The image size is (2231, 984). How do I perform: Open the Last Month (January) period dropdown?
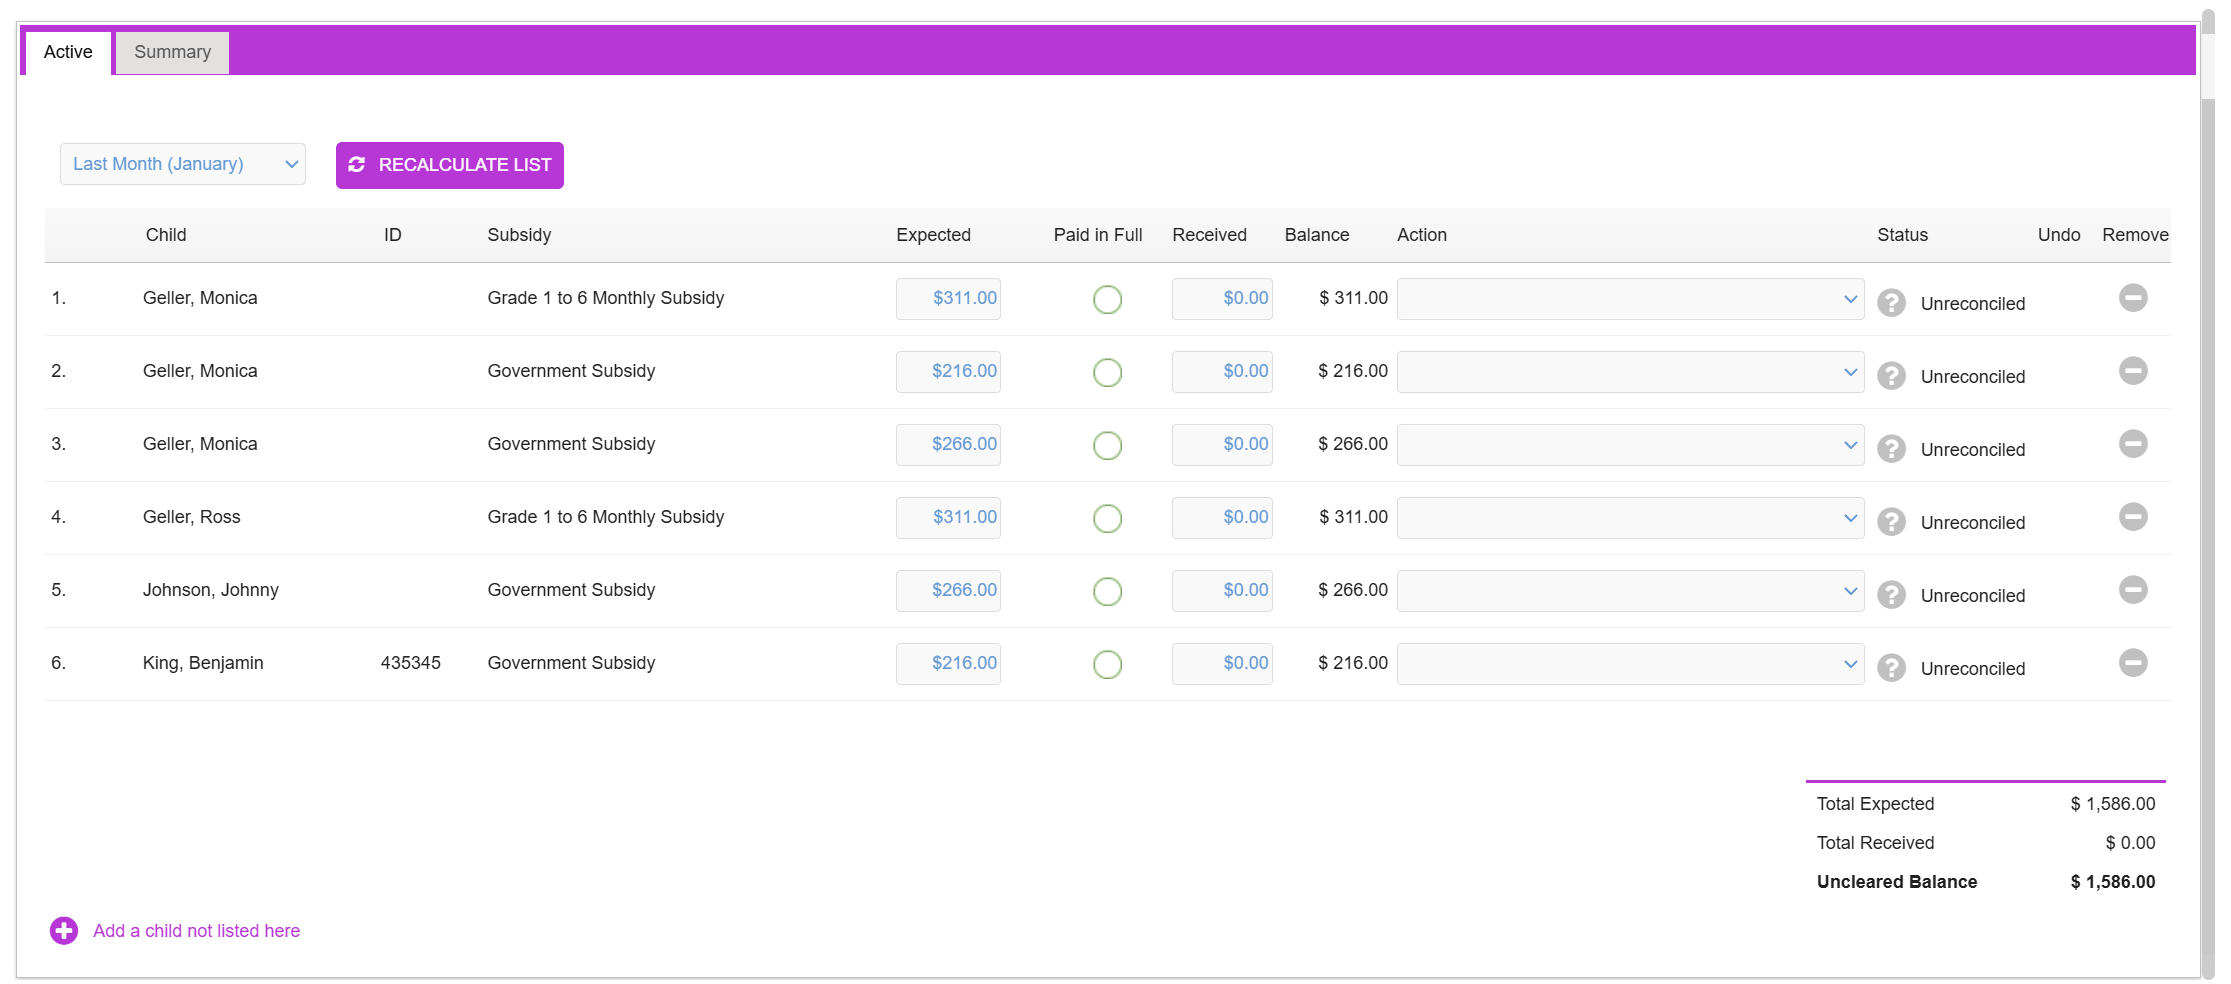pos(183,164)
